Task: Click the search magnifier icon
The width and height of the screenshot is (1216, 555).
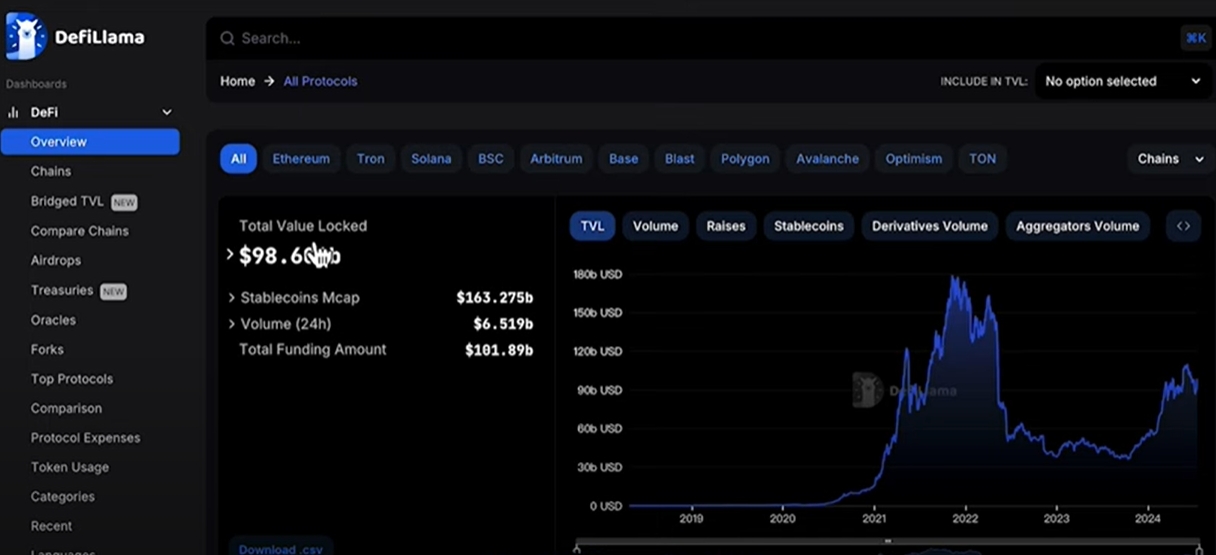Action: click(x=227, y=38)
